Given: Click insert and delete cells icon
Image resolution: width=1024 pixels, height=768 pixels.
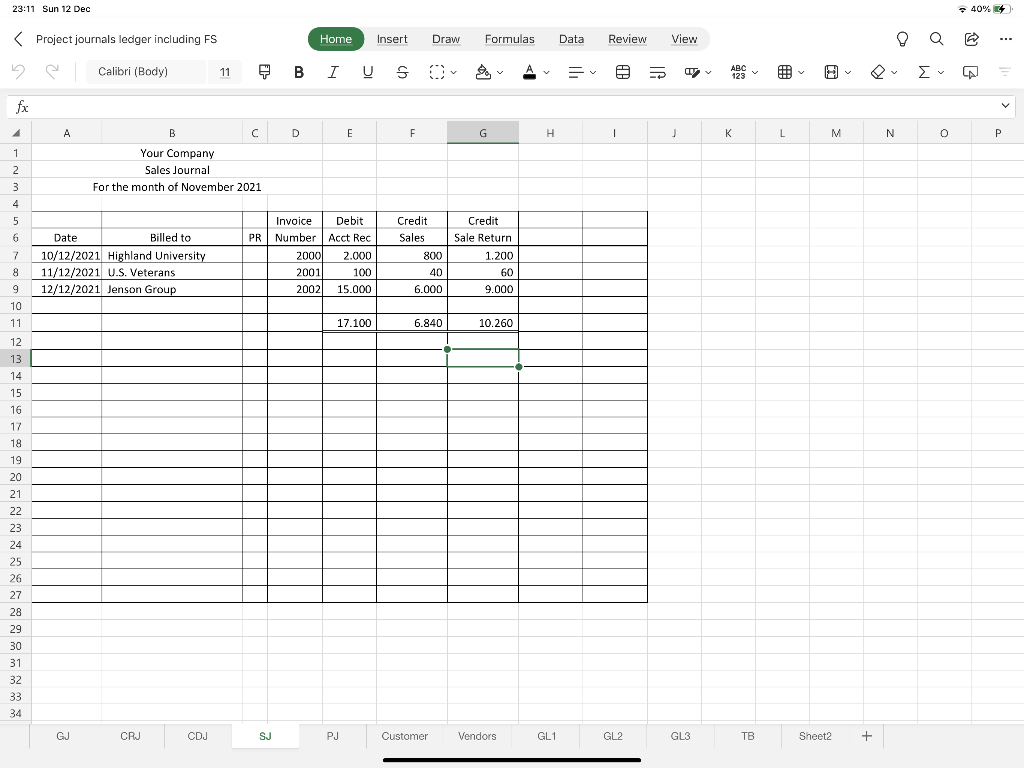Looking at the screenshot, I should click(785, 72).
